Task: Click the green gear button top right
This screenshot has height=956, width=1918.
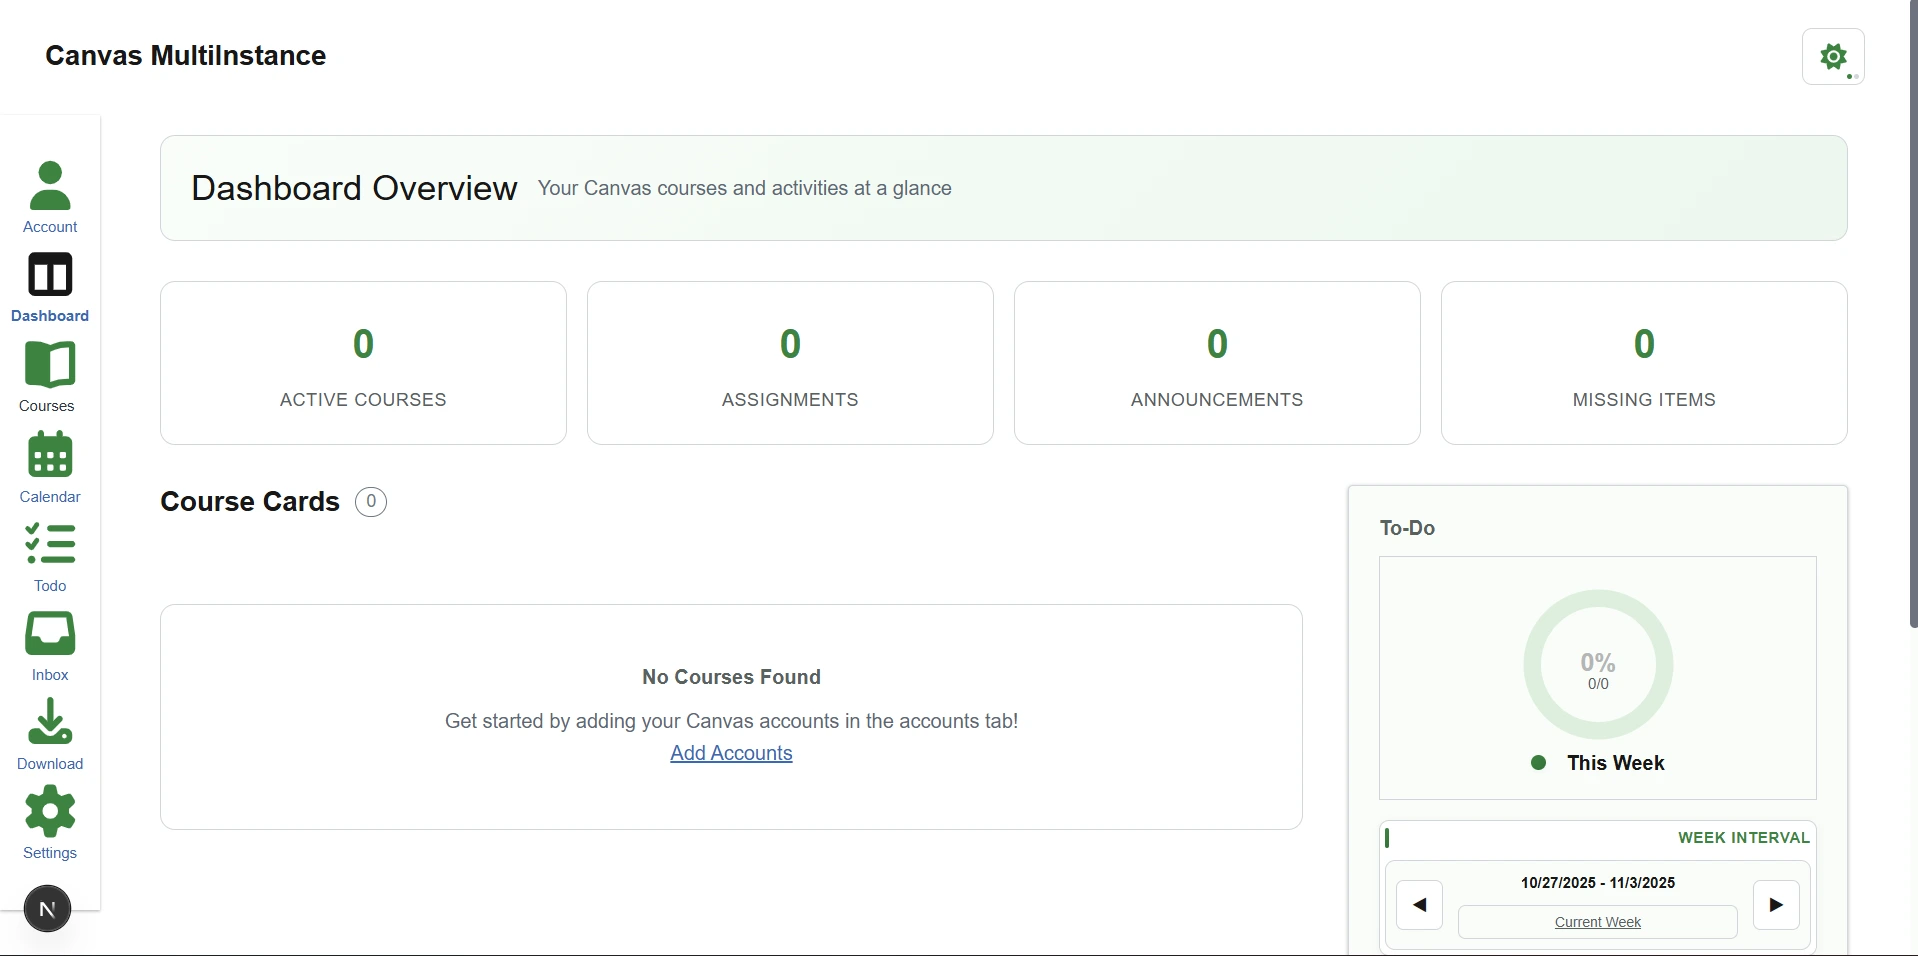Action: pyautogui.click(x=1833, y=56)
